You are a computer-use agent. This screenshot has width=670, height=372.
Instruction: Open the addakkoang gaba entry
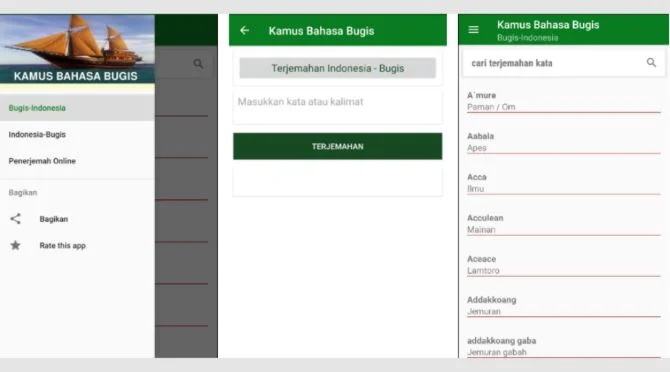coord(564,346)
